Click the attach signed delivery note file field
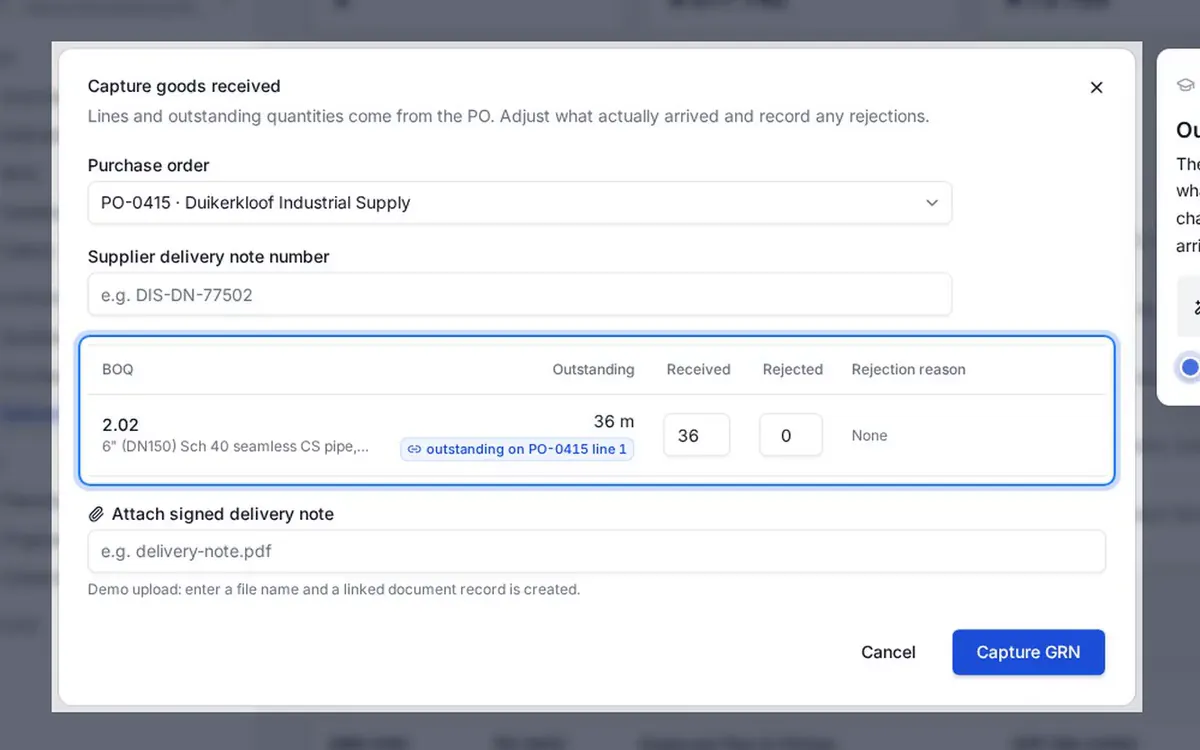The image size is (1200, 750). point(597,551)
